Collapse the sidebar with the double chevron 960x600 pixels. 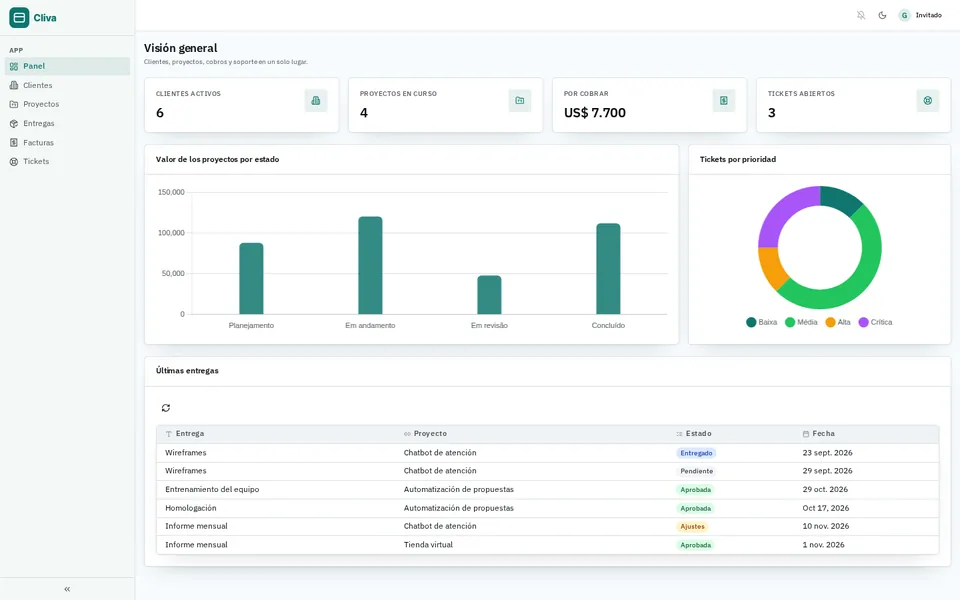(67, 589)
